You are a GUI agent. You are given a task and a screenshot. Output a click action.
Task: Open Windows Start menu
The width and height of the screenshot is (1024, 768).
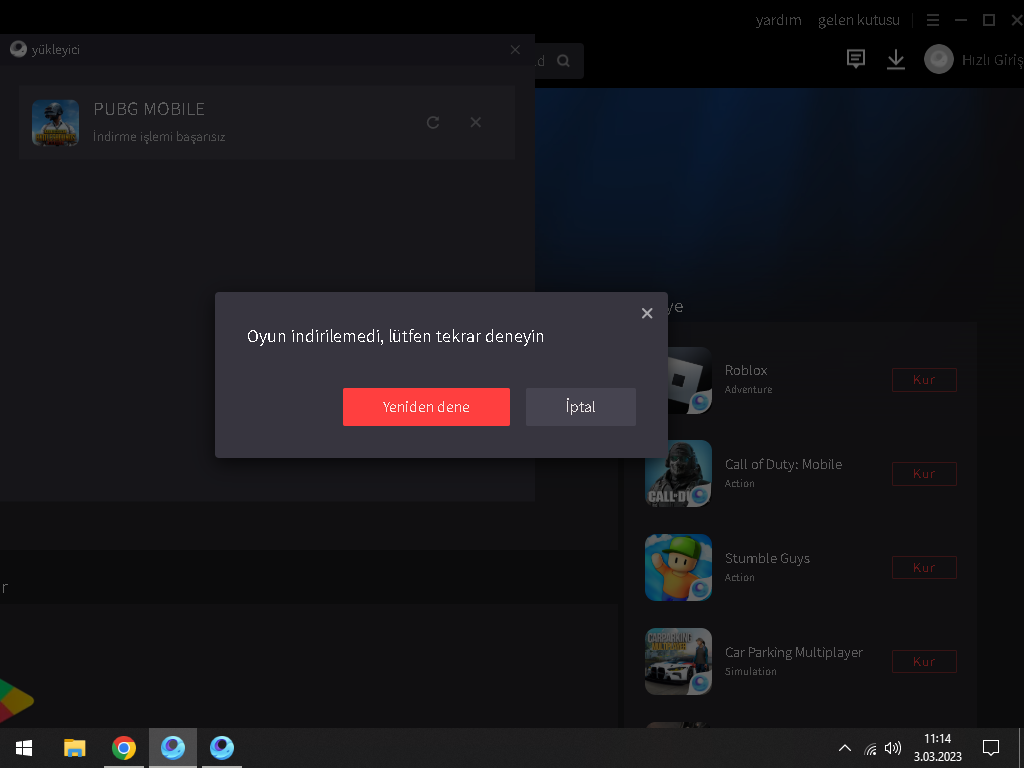24,748
